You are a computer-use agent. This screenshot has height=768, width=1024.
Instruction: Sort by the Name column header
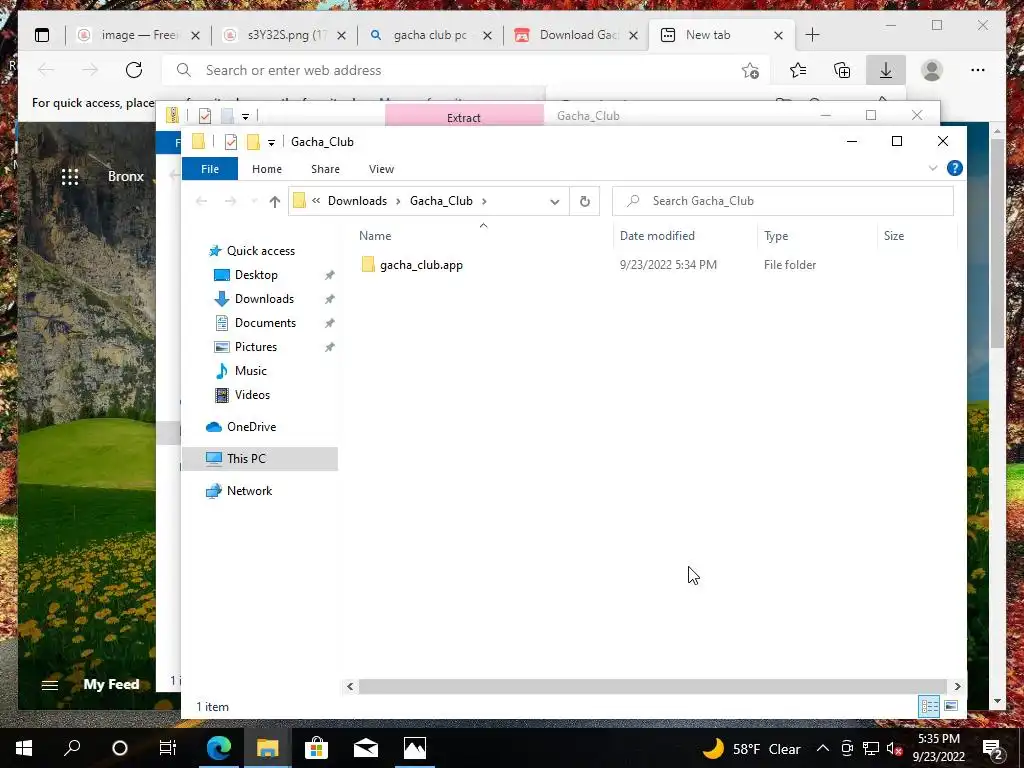(375, 236)
